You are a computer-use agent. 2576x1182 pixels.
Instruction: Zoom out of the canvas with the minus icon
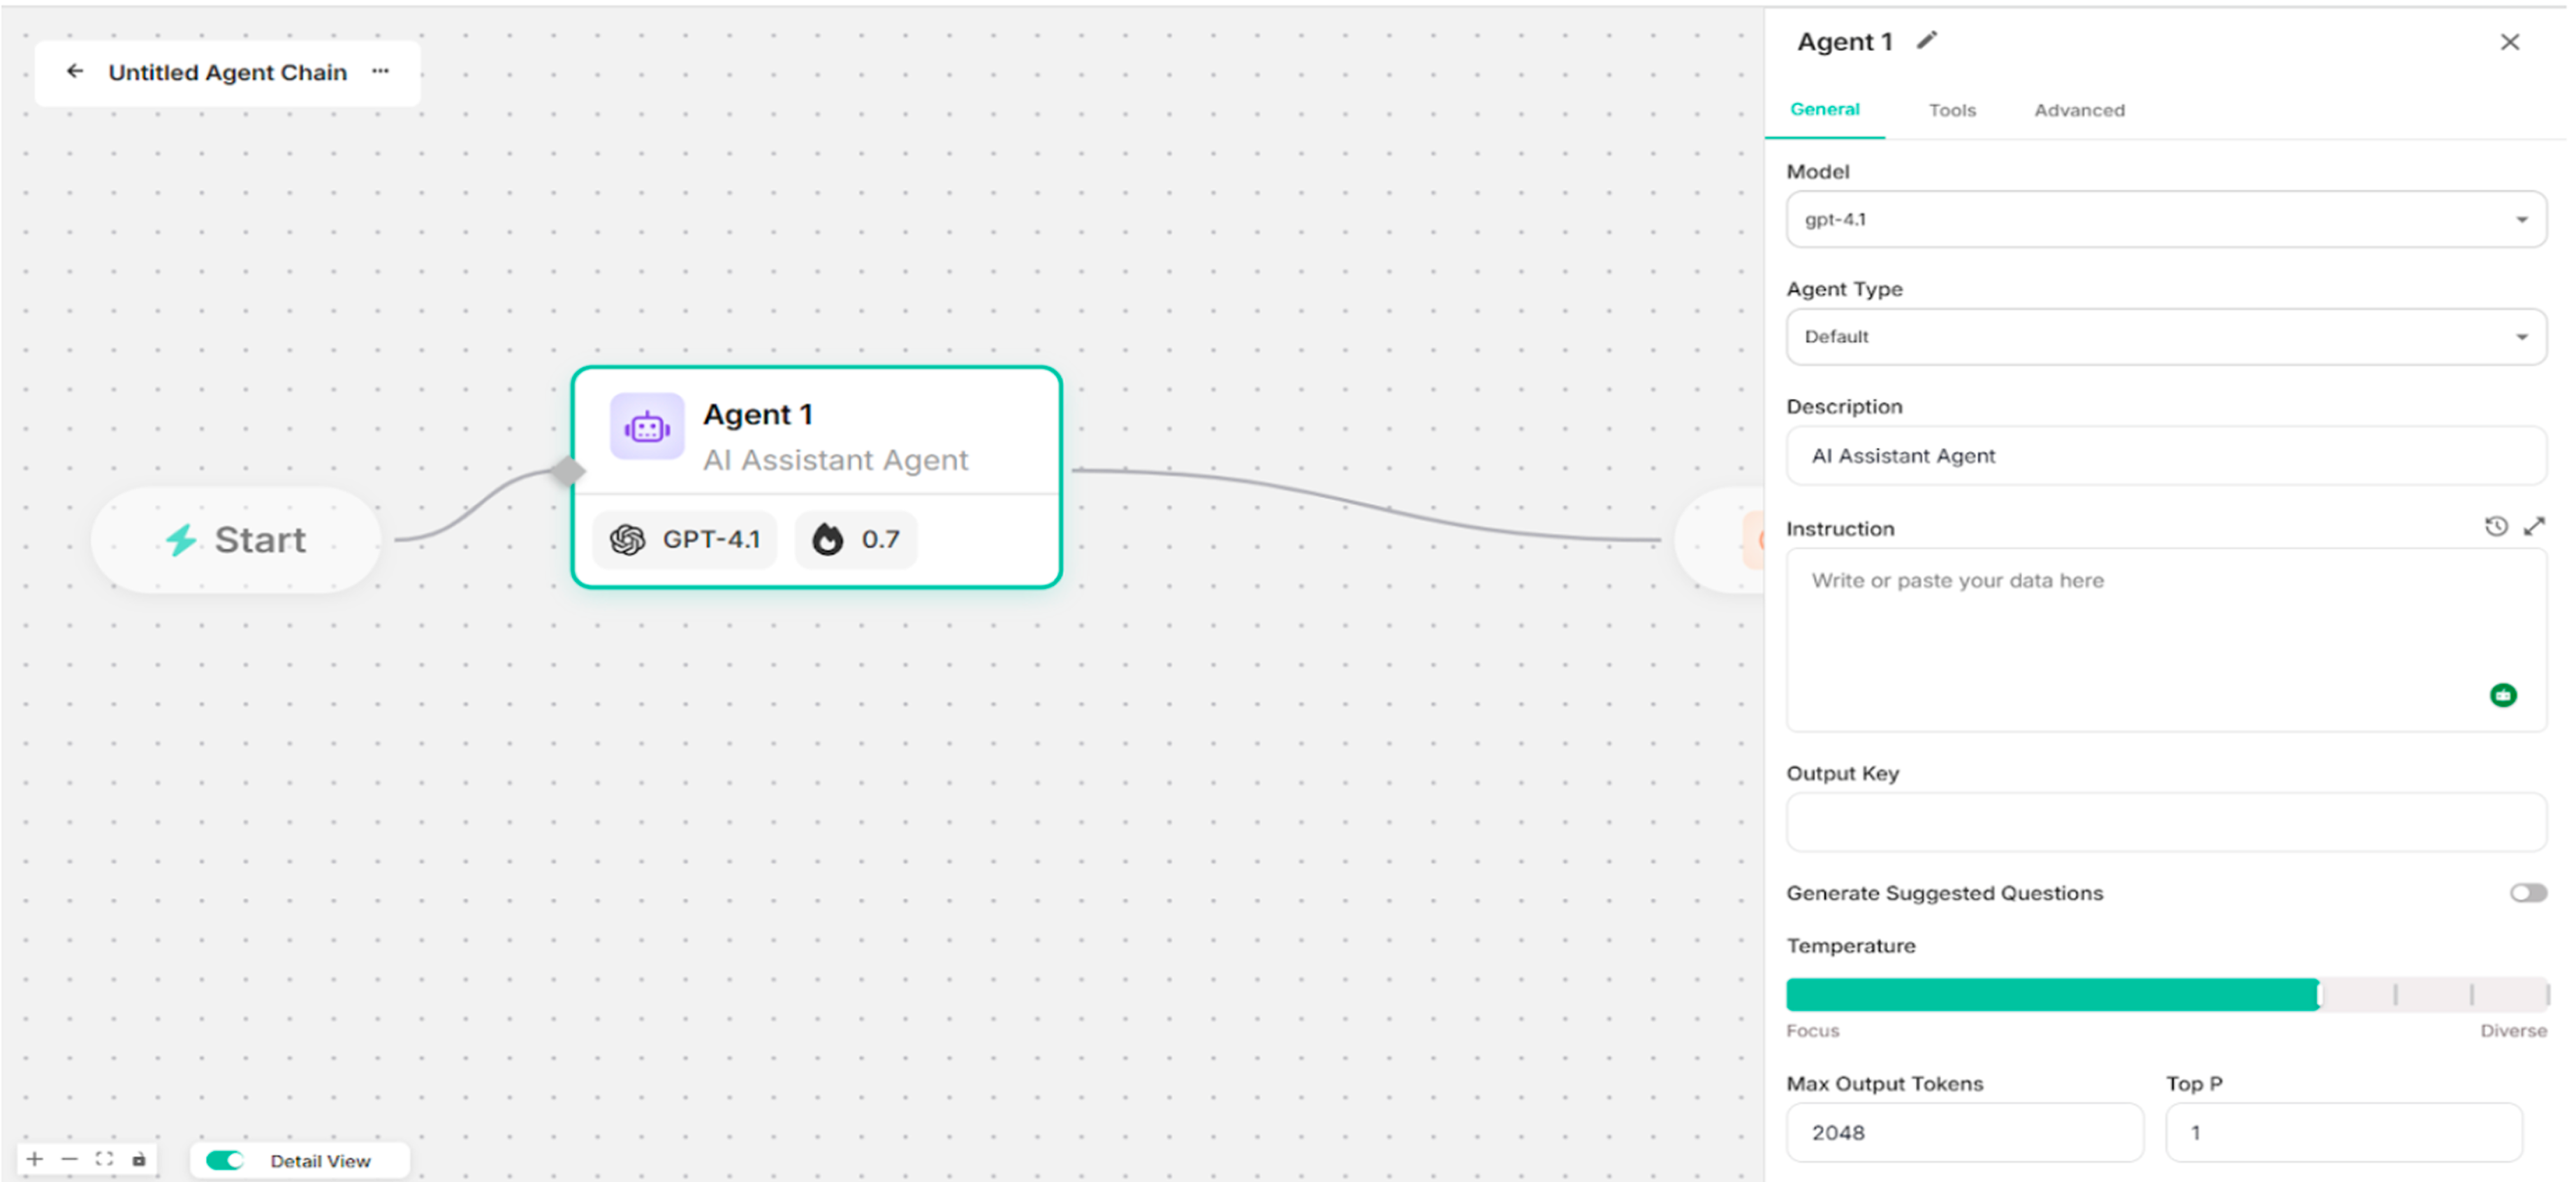click(x=69, y=1159)
